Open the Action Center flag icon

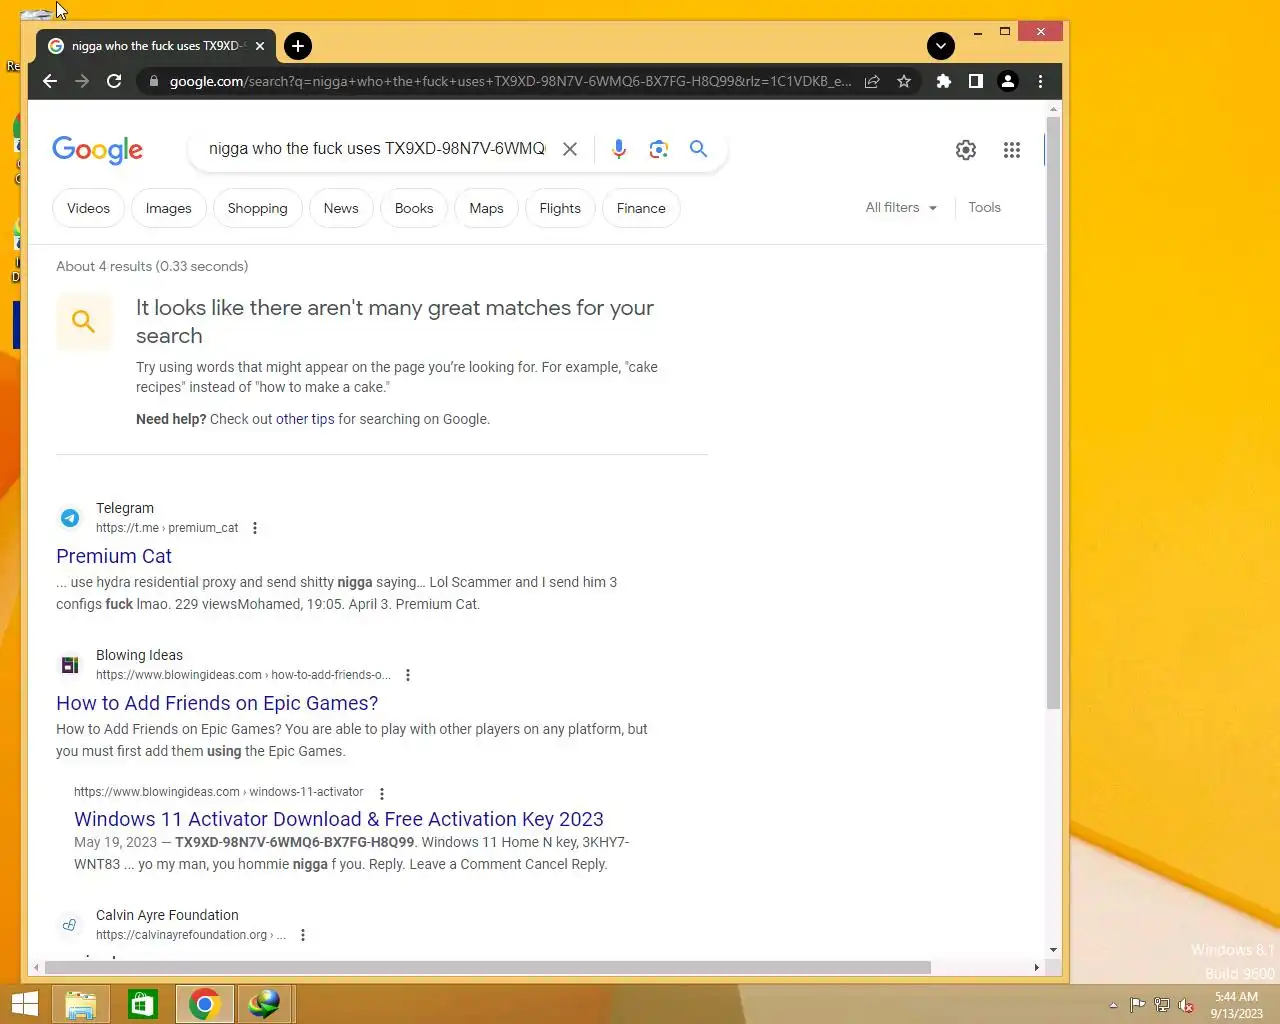[1138, 1005]
